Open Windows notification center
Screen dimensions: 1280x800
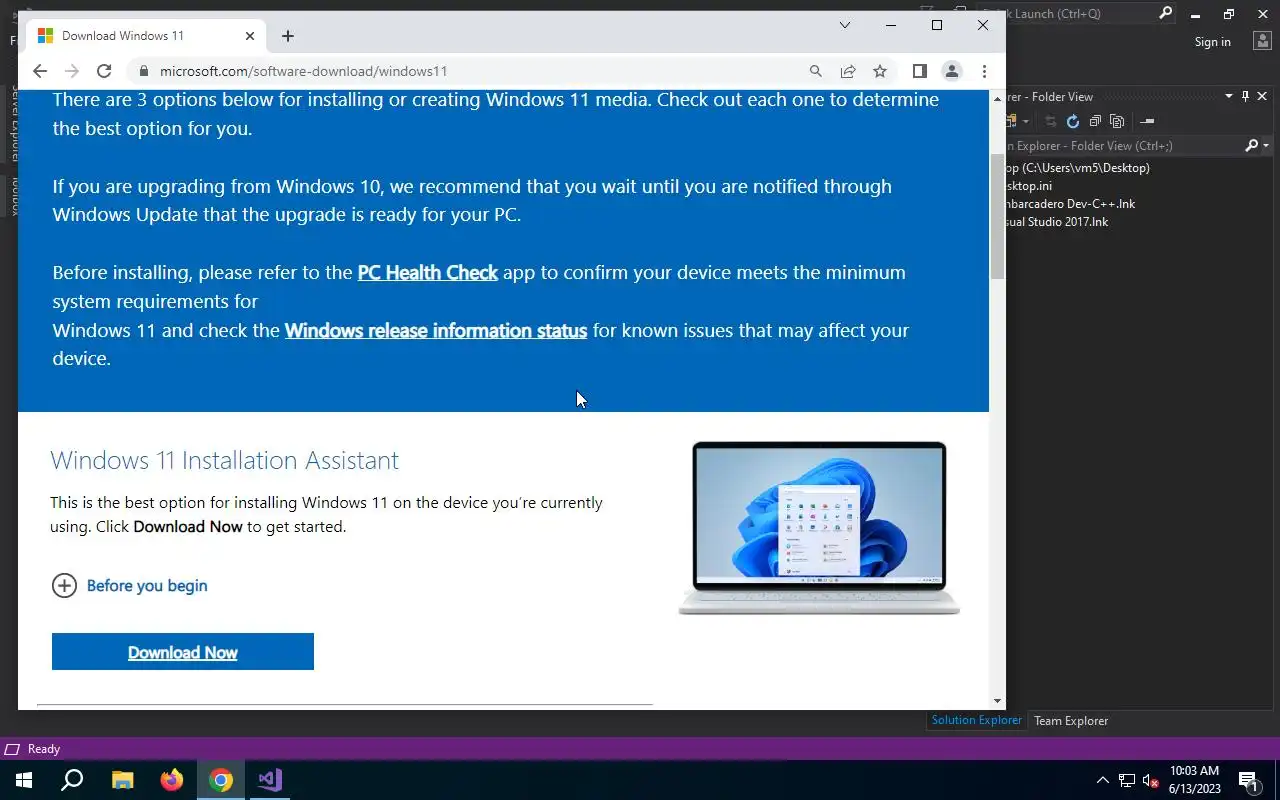pos(1248,780)
